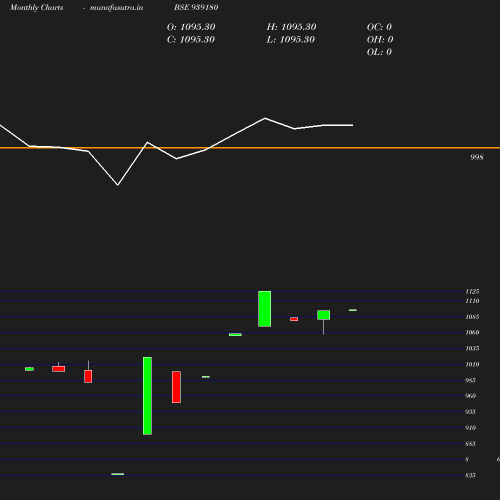The width and height of the screenshot is (500, 500).
Task: Click the green candle with a long lower wick
Action: (x=323, y=315)
